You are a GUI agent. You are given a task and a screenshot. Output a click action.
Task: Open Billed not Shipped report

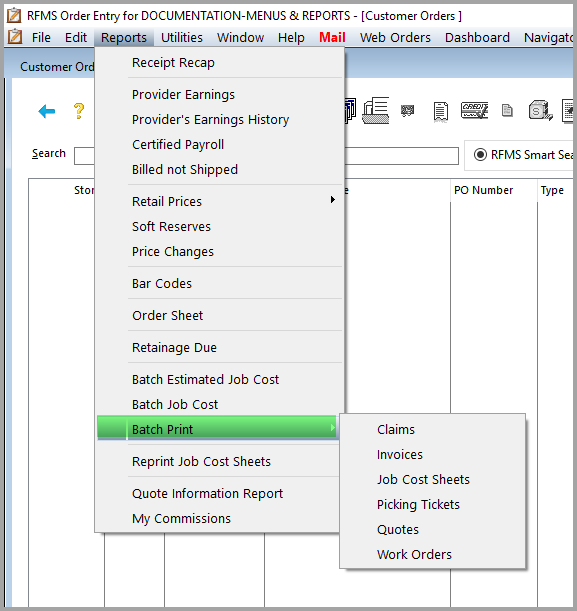click(220, 170)
